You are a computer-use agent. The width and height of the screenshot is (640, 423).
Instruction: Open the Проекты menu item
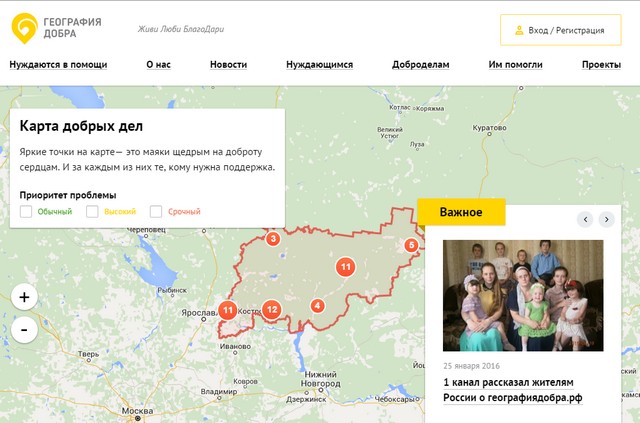[602, 65]
